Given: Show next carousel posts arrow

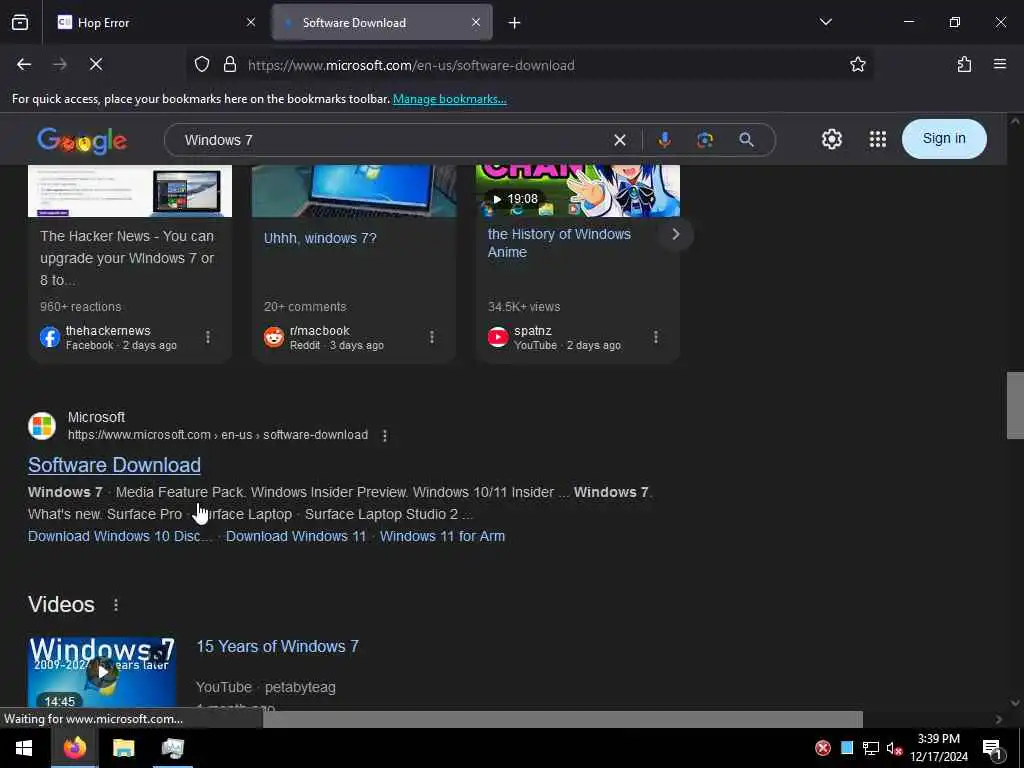Looking at the screenshot, I should pos(676,234).
